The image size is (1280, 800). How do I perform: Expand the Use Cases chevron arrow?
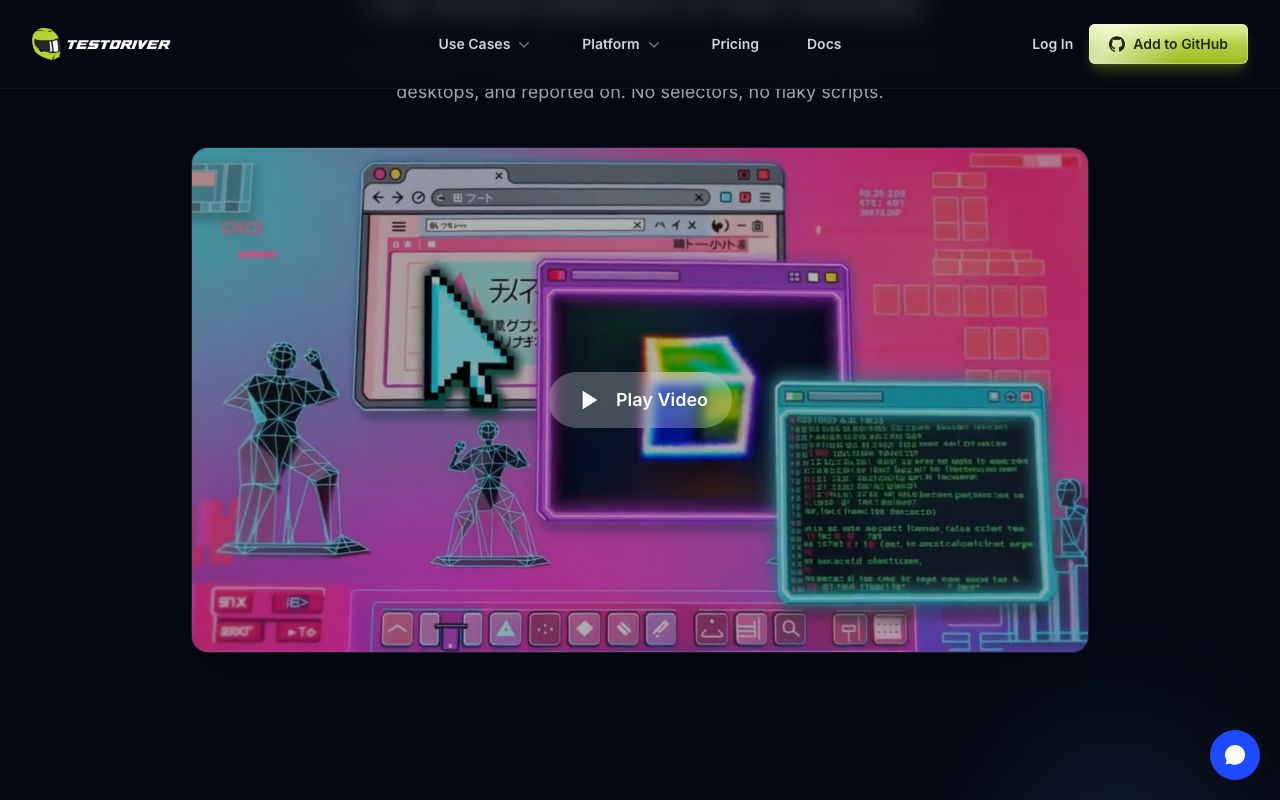click(x=524, y=45)
